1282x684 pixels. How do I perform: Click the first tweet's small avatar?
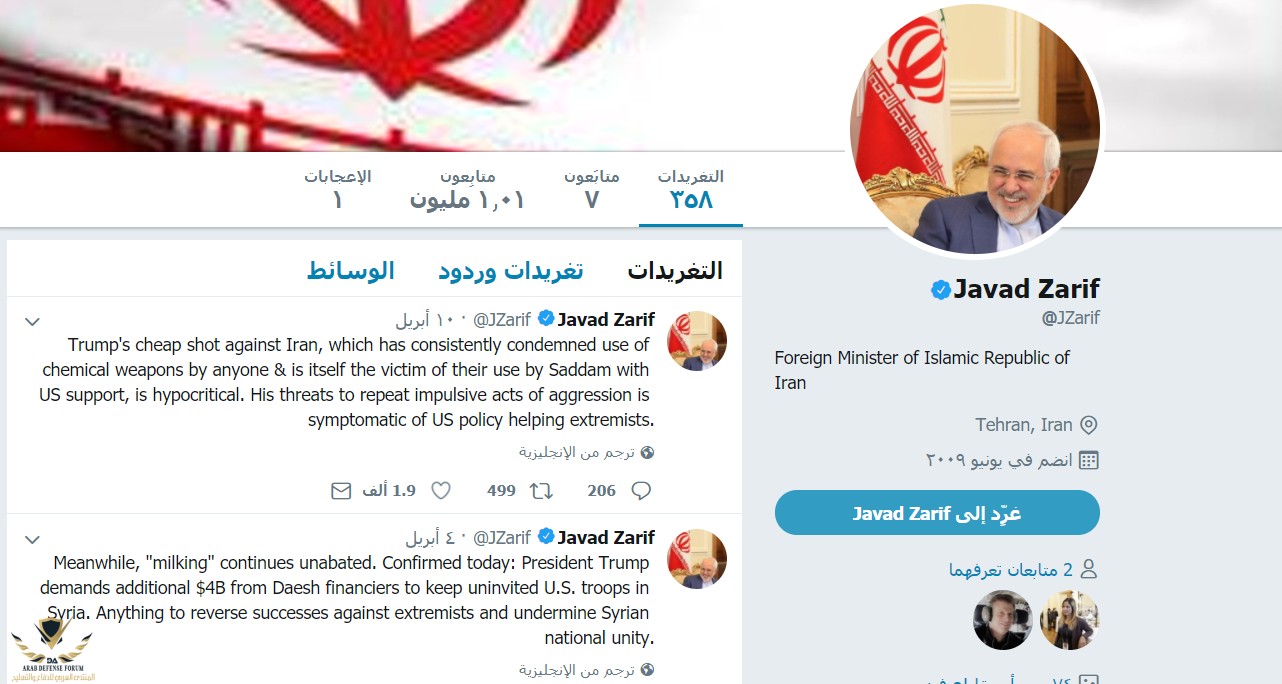pos(697,341)
